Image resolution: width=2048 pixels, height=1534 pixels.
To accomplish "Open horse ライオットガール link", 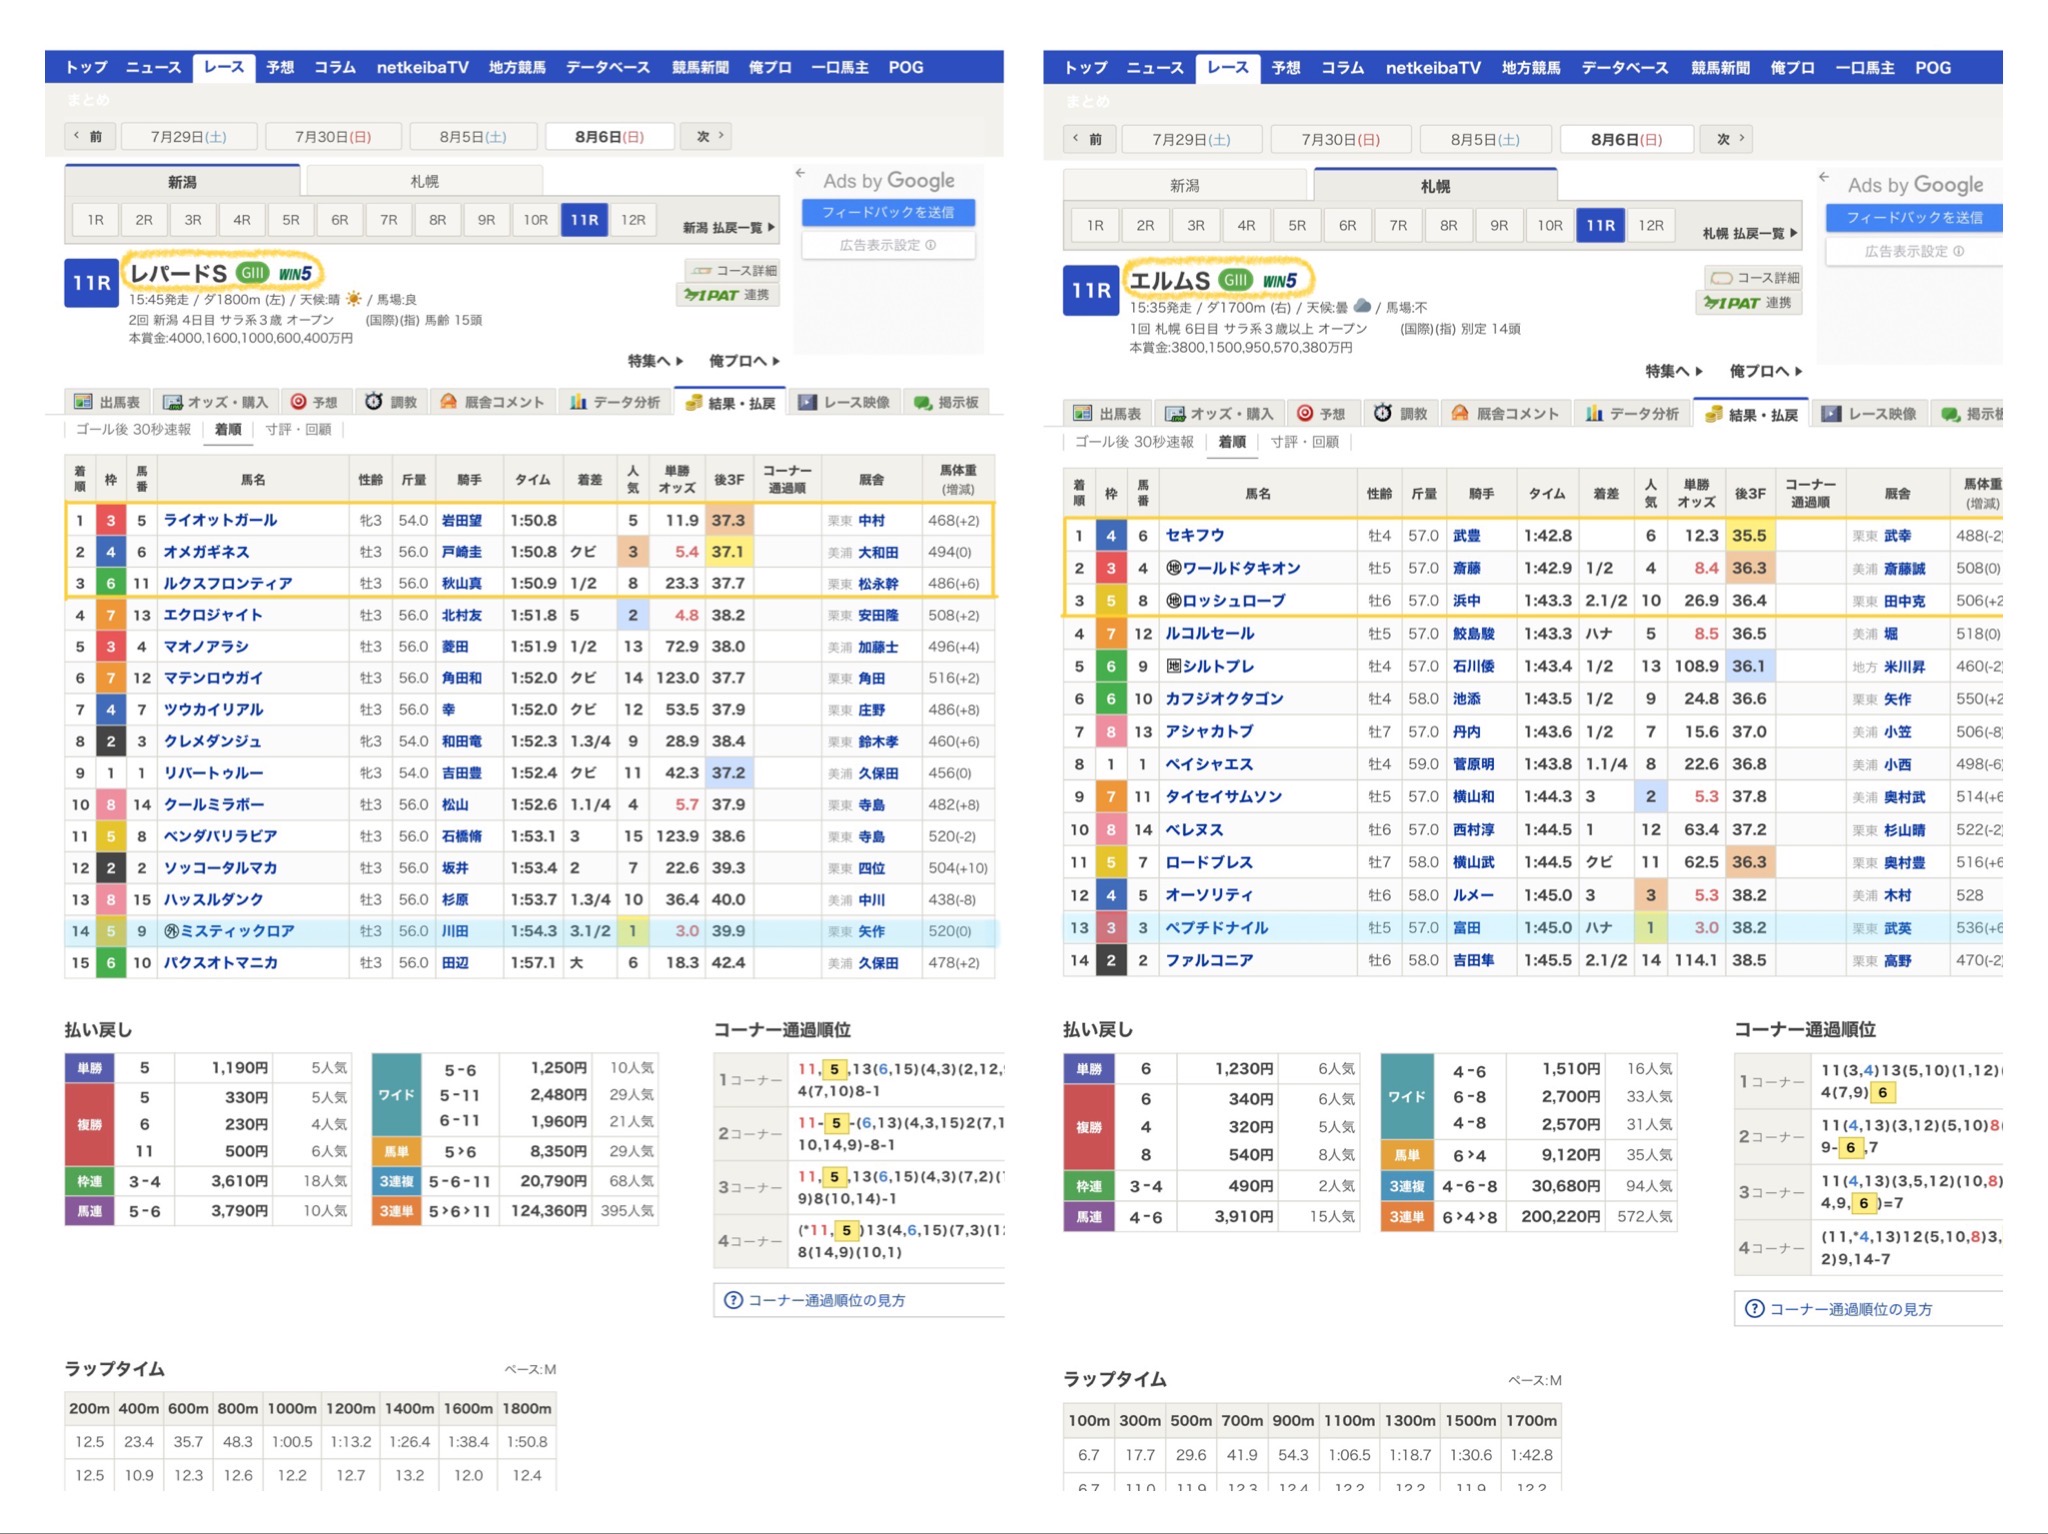I will click(x=220, y=520).
